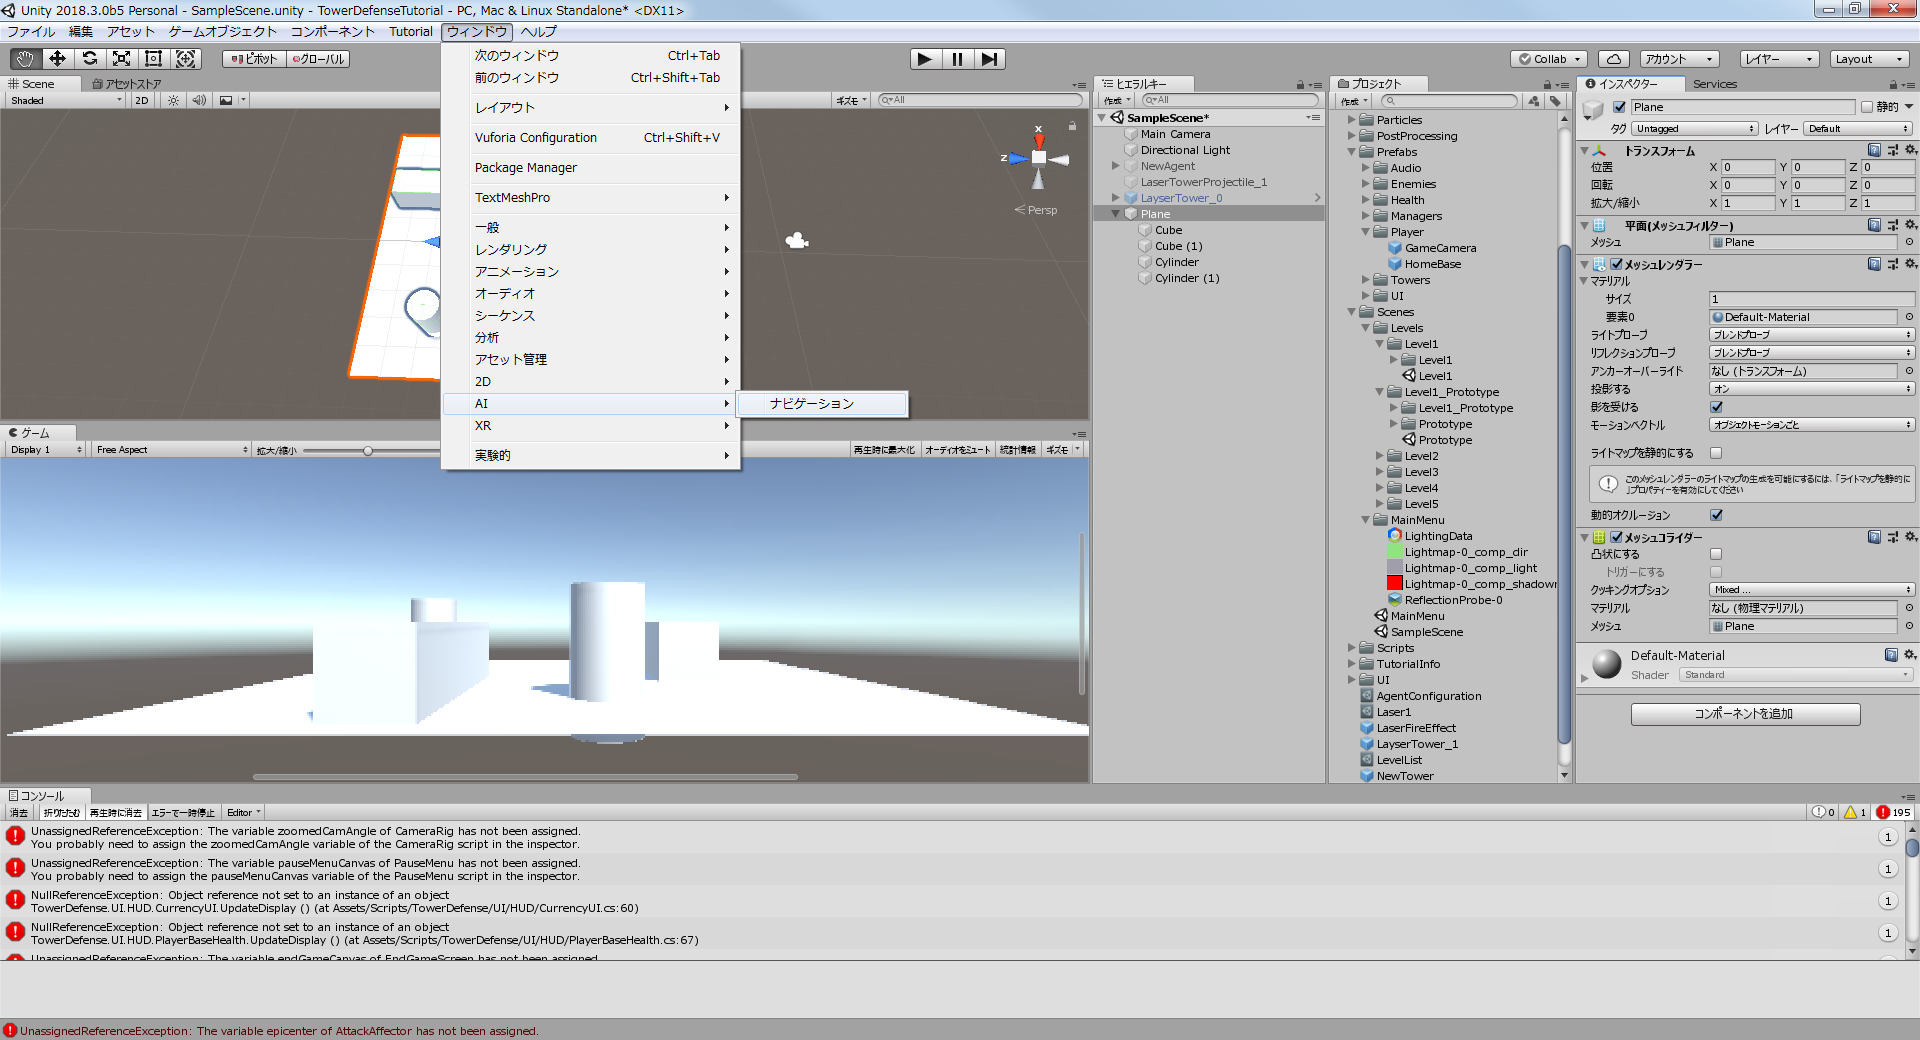The width and height of the screenshot is (1920, 1040).
Task: Open Transform component gear settings
Action: coord(1911,150)
